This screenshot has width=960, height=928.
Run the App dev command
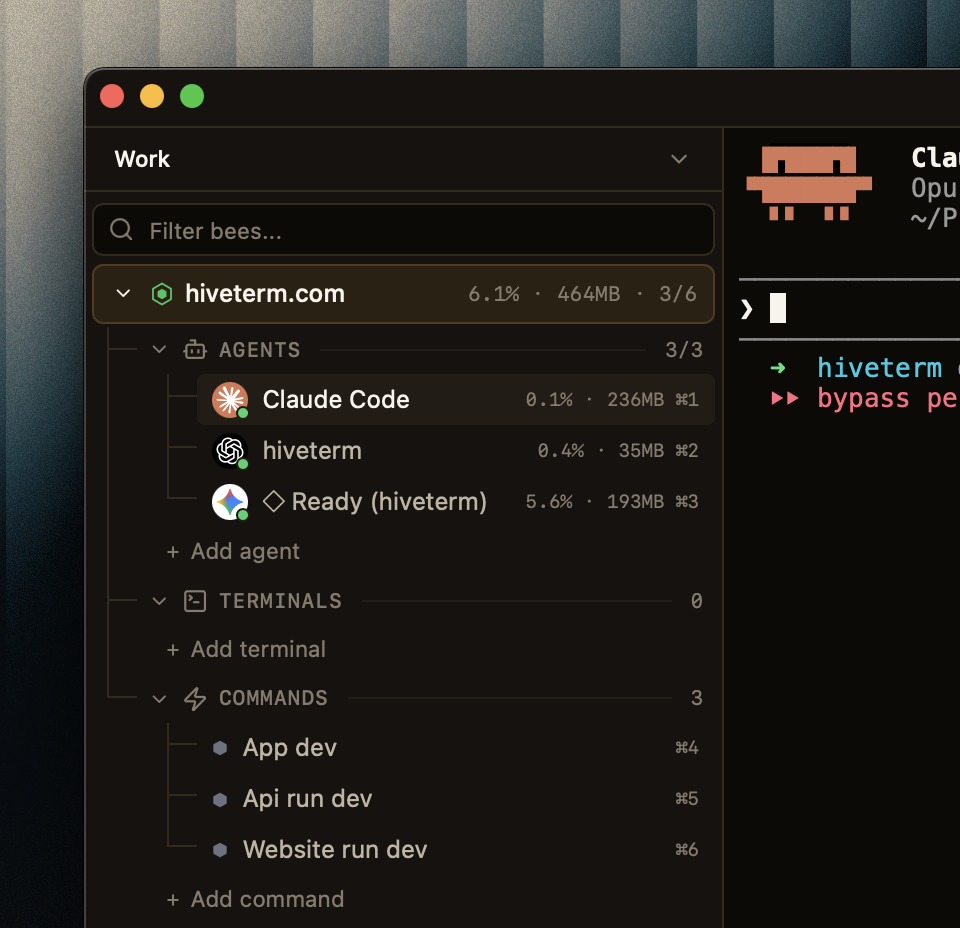point(456,748)
